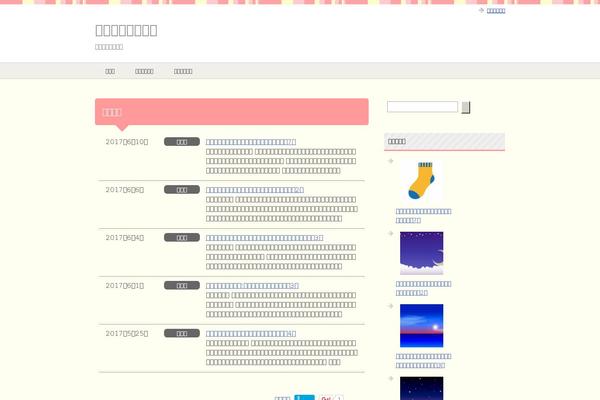This screenshot has width=600, height=400.
Task: Open the post title dated 2017/6/1
Action: pos(252,286)
